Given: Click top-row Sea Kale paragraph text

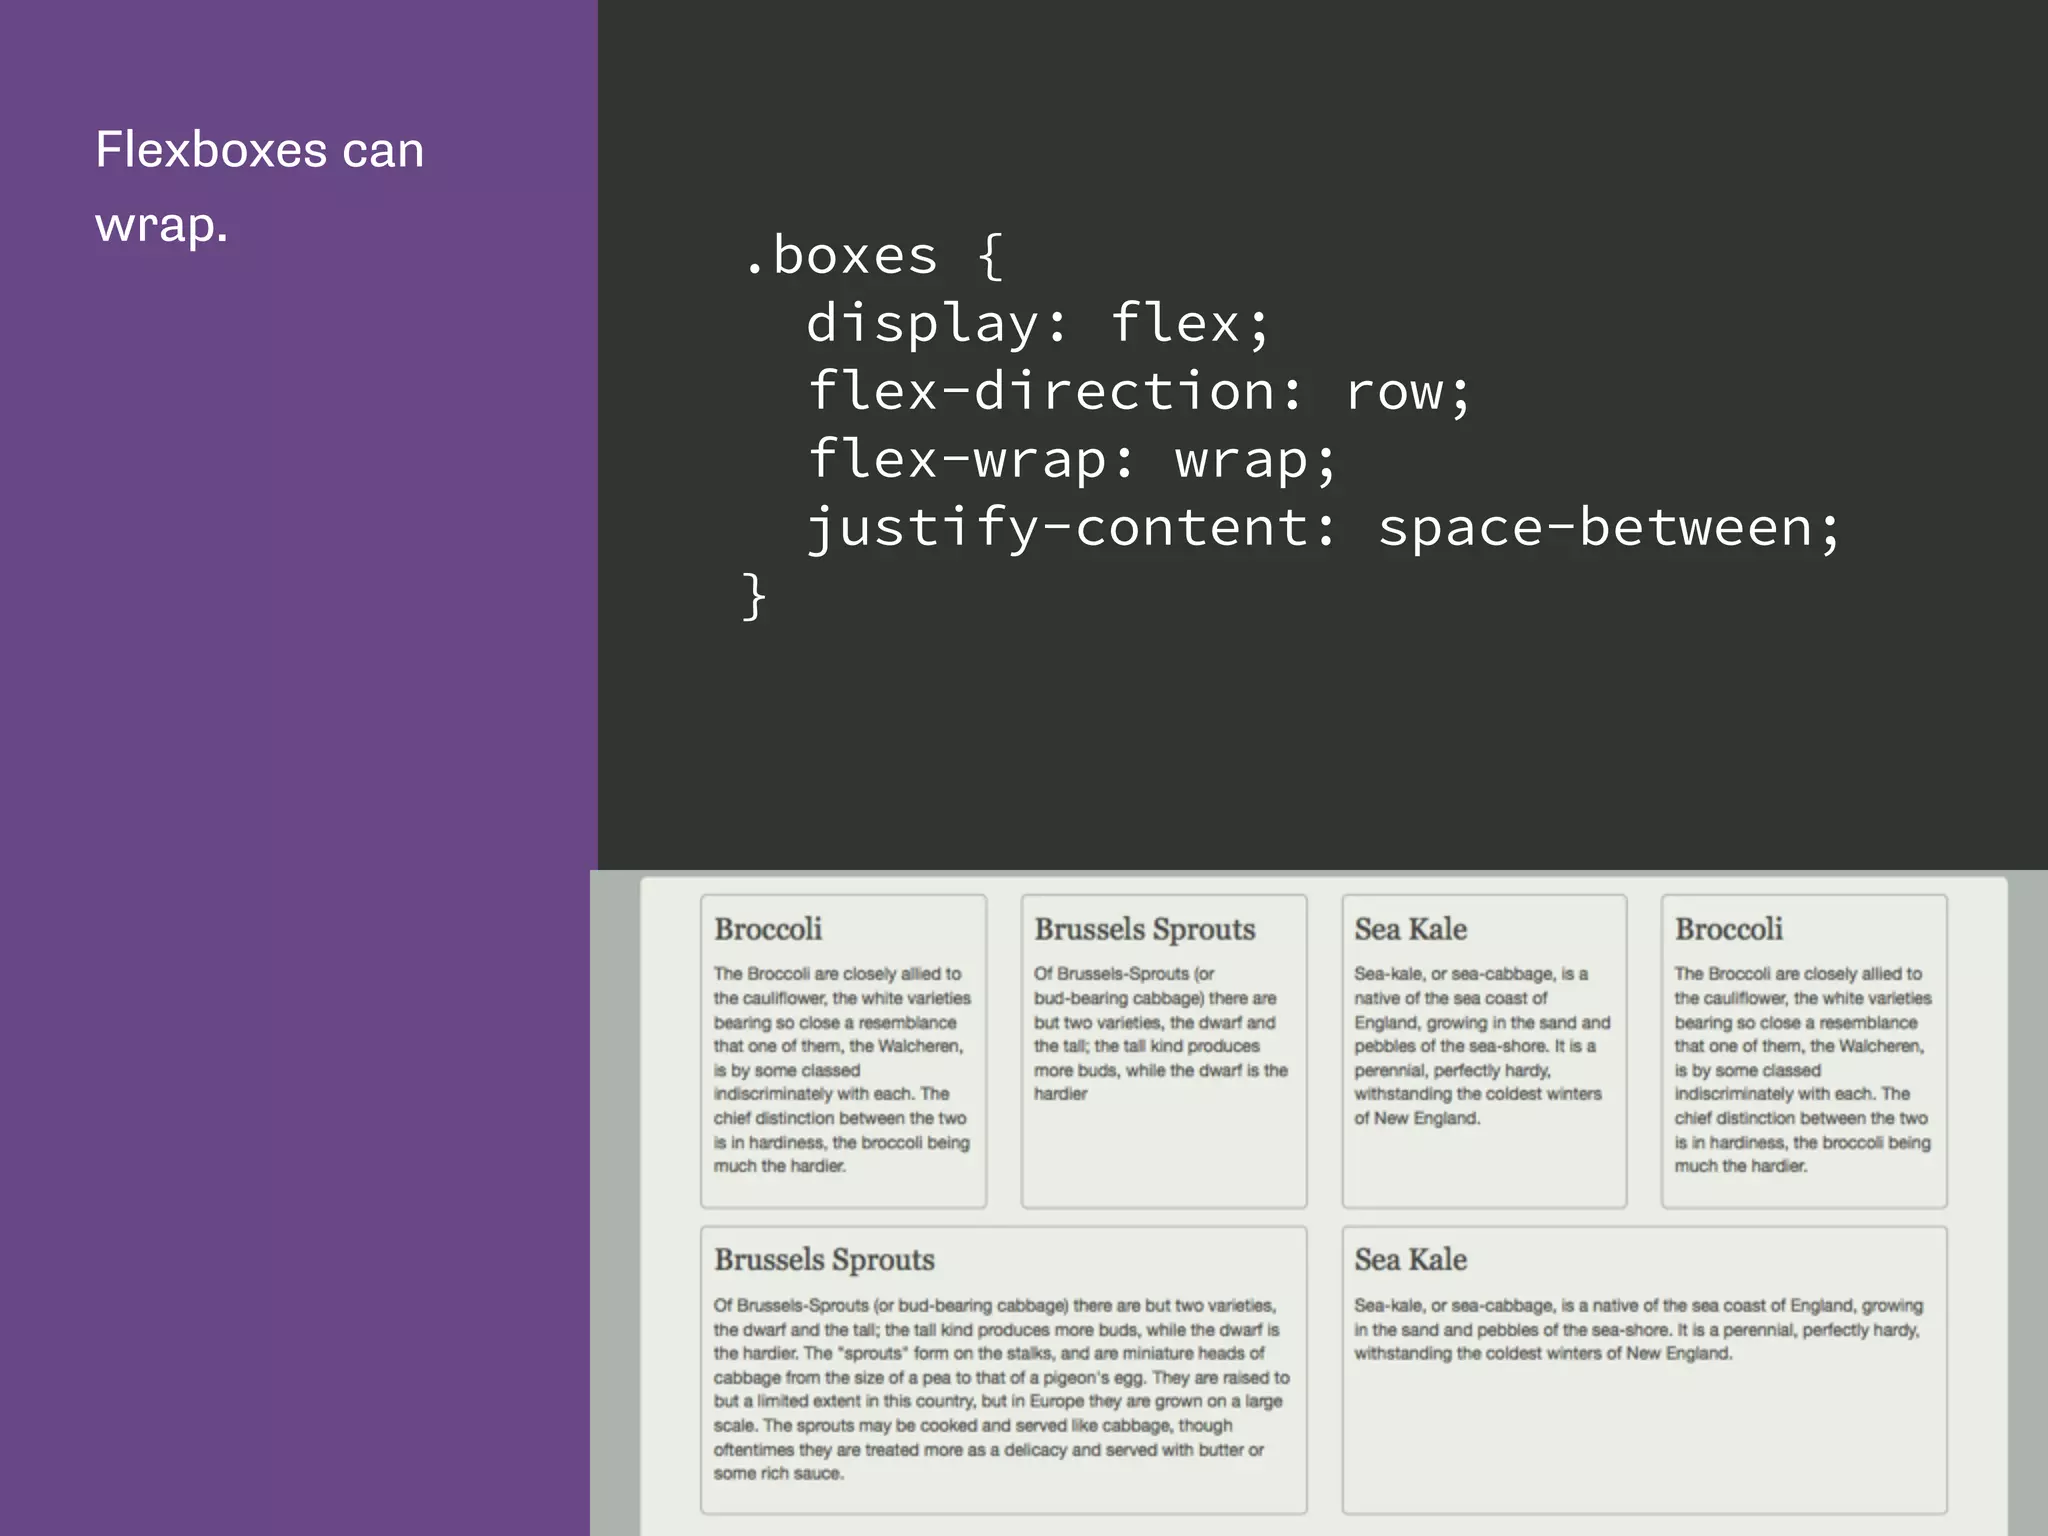Looking at the screenshot, I should [x=1481, y=1046].
